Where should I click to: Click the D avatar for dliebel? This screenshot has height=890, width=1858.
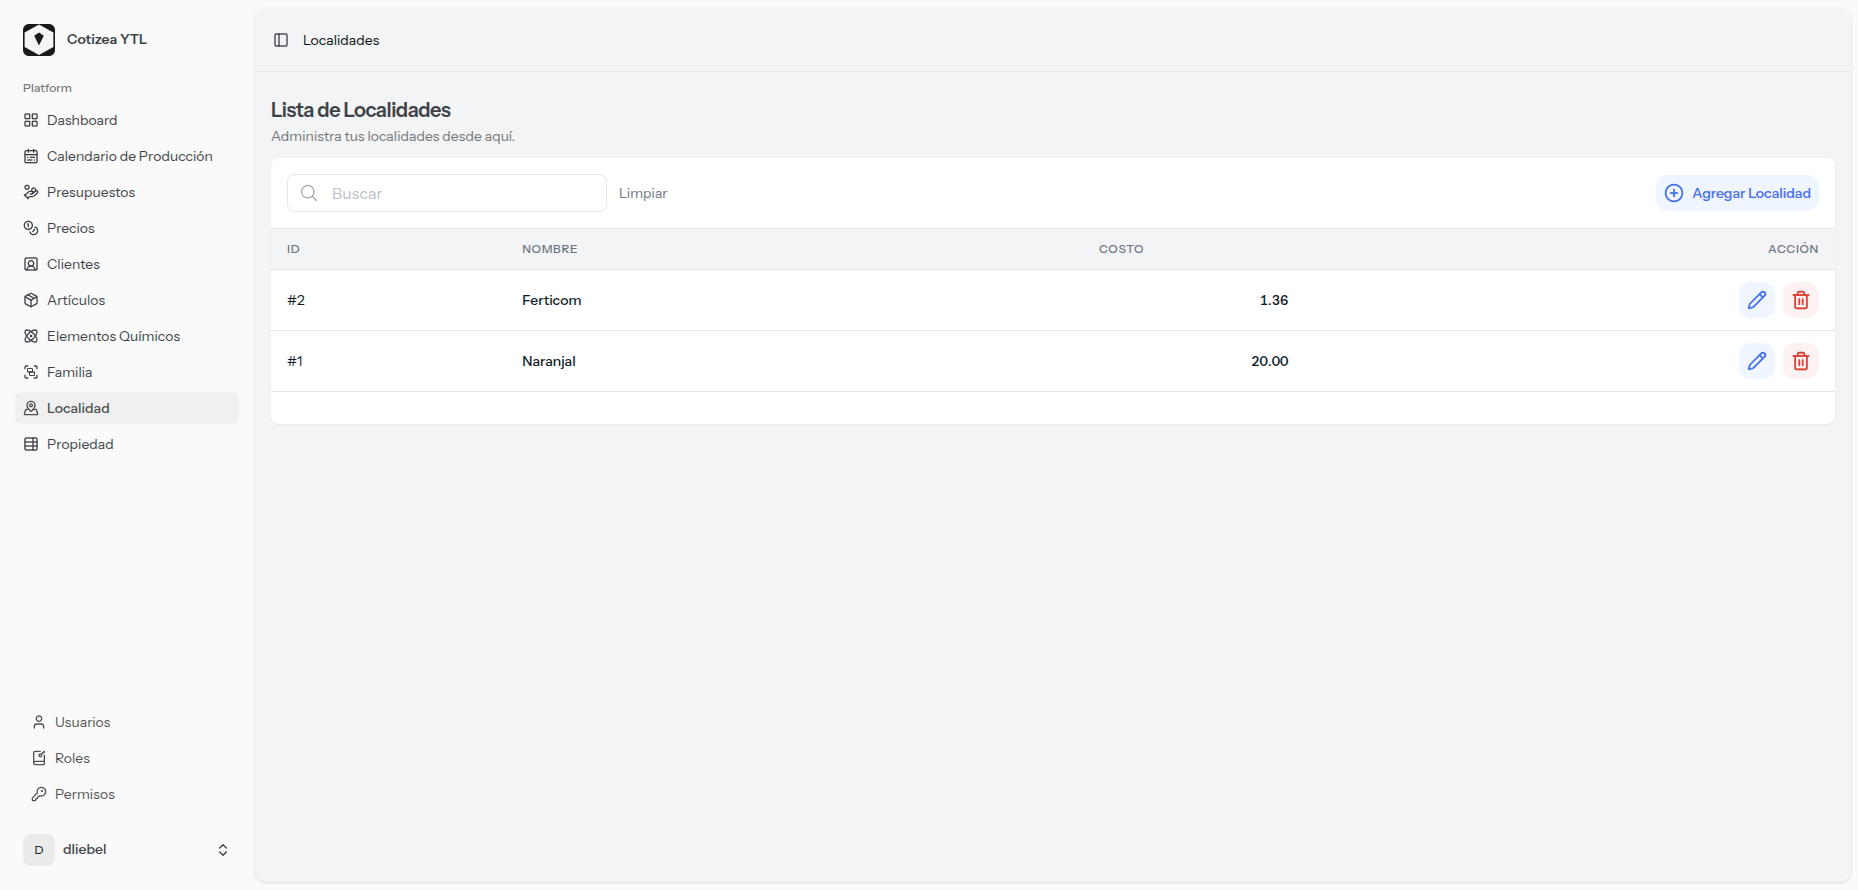[x=39, y=850]
